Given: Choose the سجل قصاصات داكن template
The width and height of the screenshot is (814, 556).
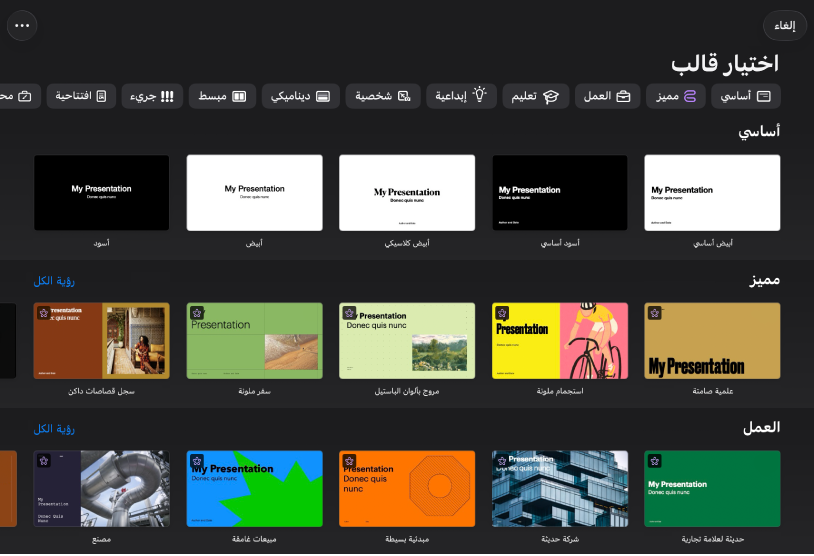Looking at the screenshot, I should click(101, 341).
